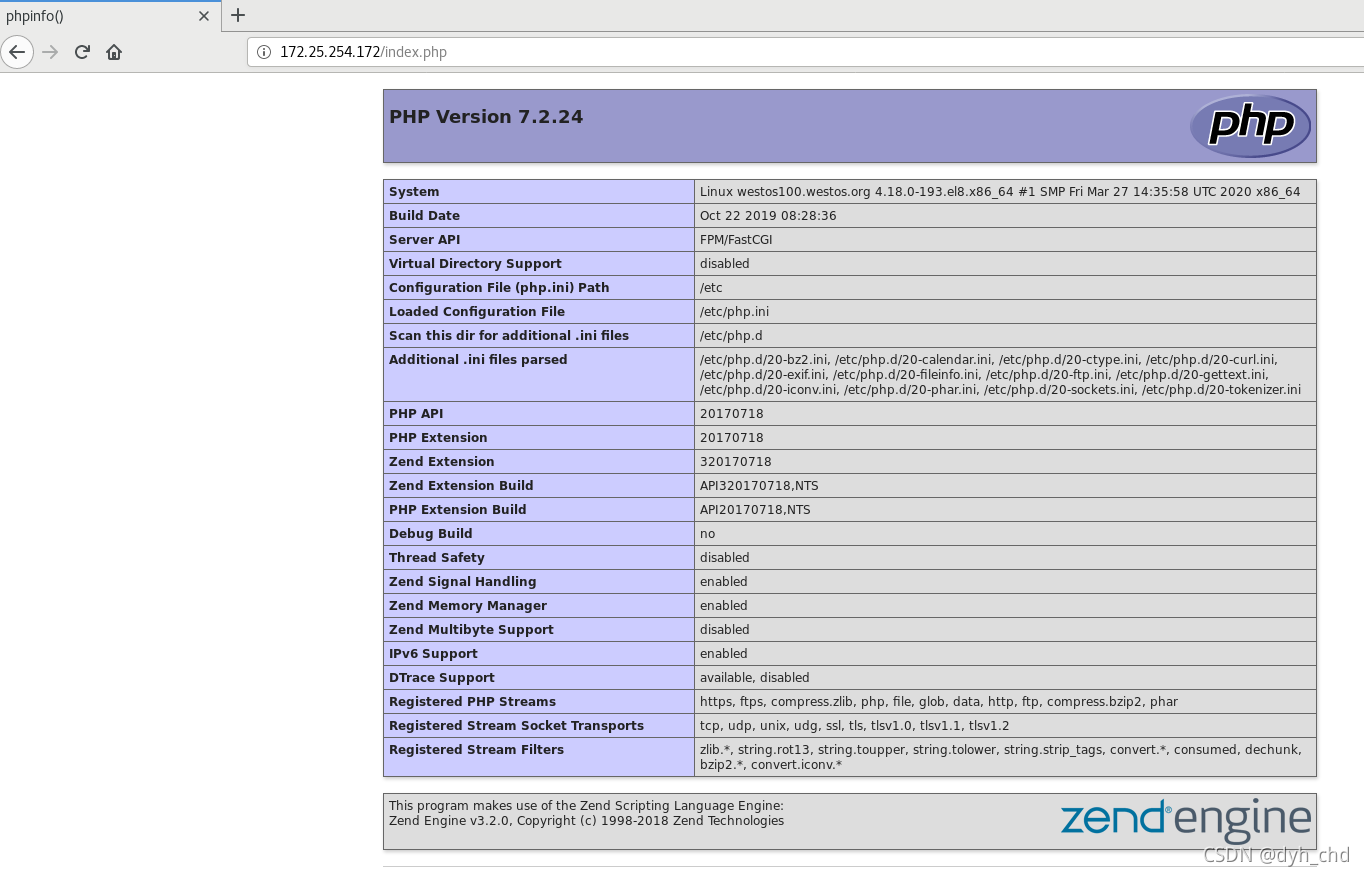Click the Zend Signal Handling label
Viewport: 1364px width, 876px height.
[x=463, y=582]
